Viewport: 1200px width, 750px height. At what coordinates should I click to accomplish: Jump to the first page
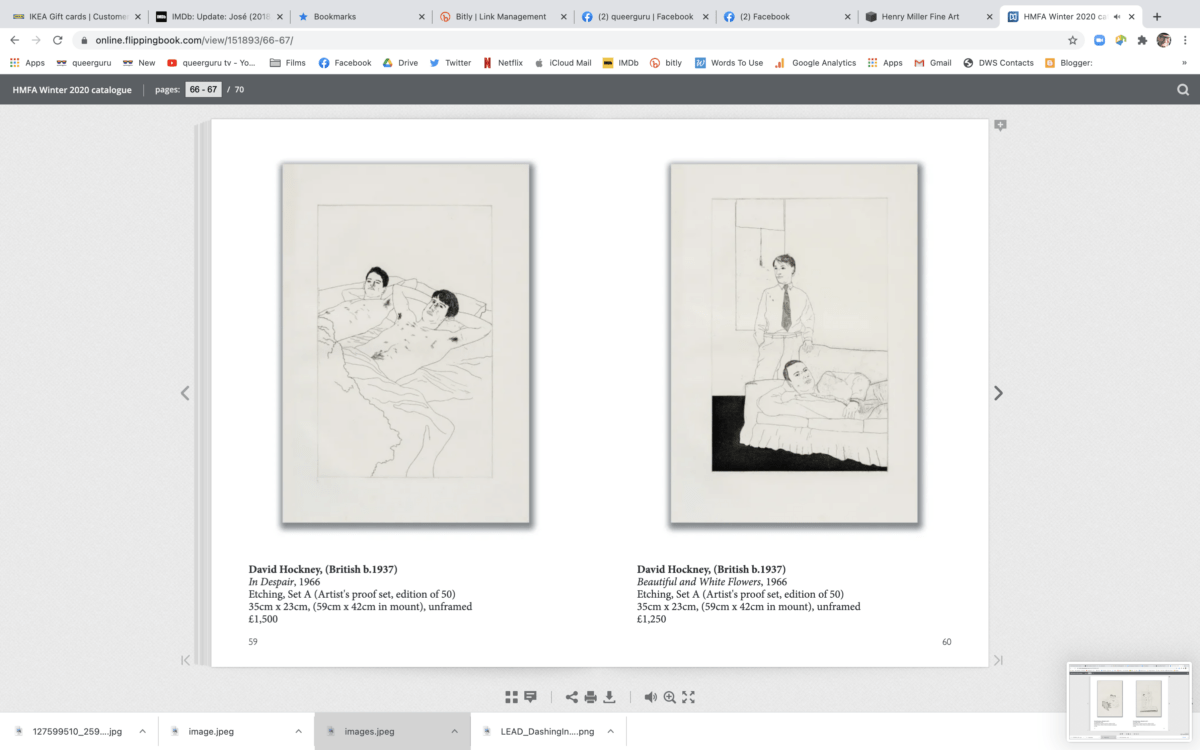click(185, 660)
